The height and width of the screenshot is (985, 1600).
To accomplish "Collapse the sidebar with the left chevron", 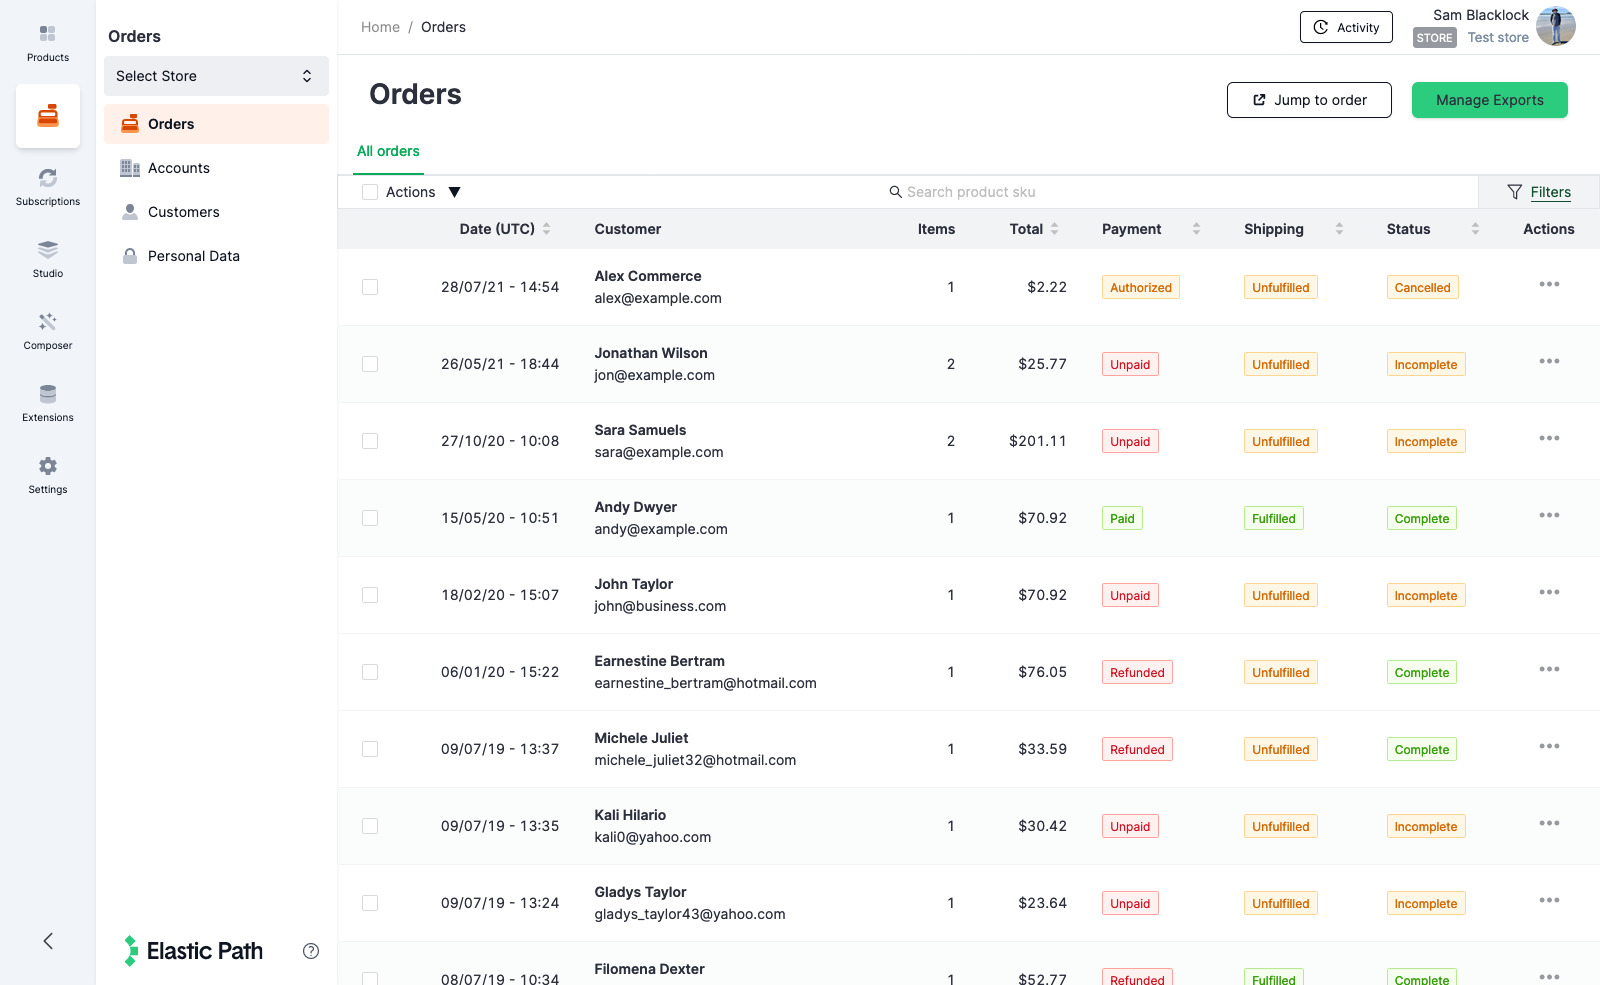I will (x=47, y=941).
